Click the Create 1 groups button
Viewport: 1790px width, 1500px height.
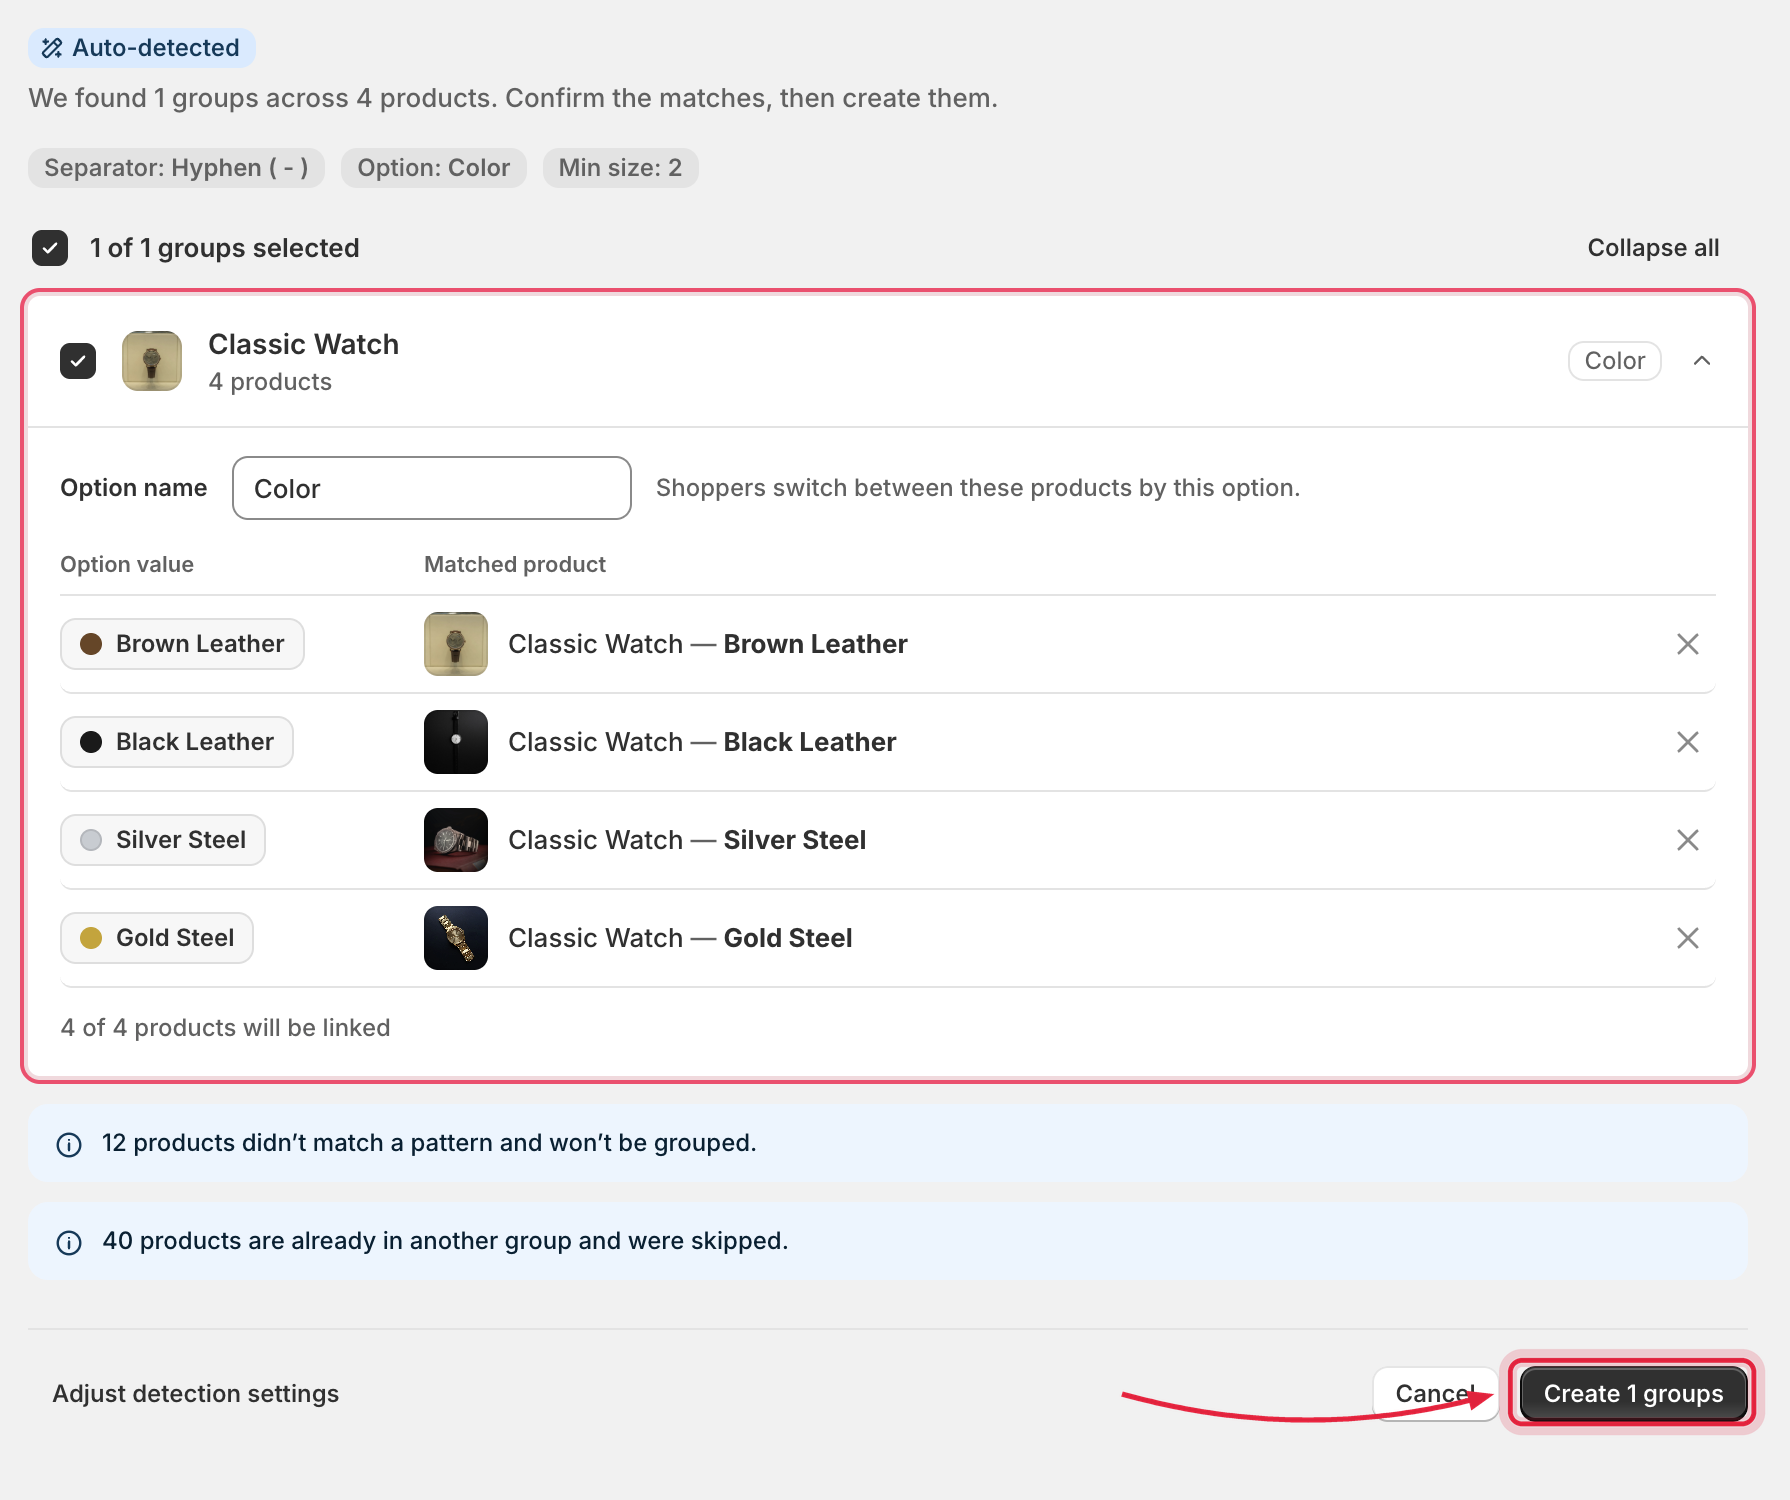[x=1633, y=1394]
